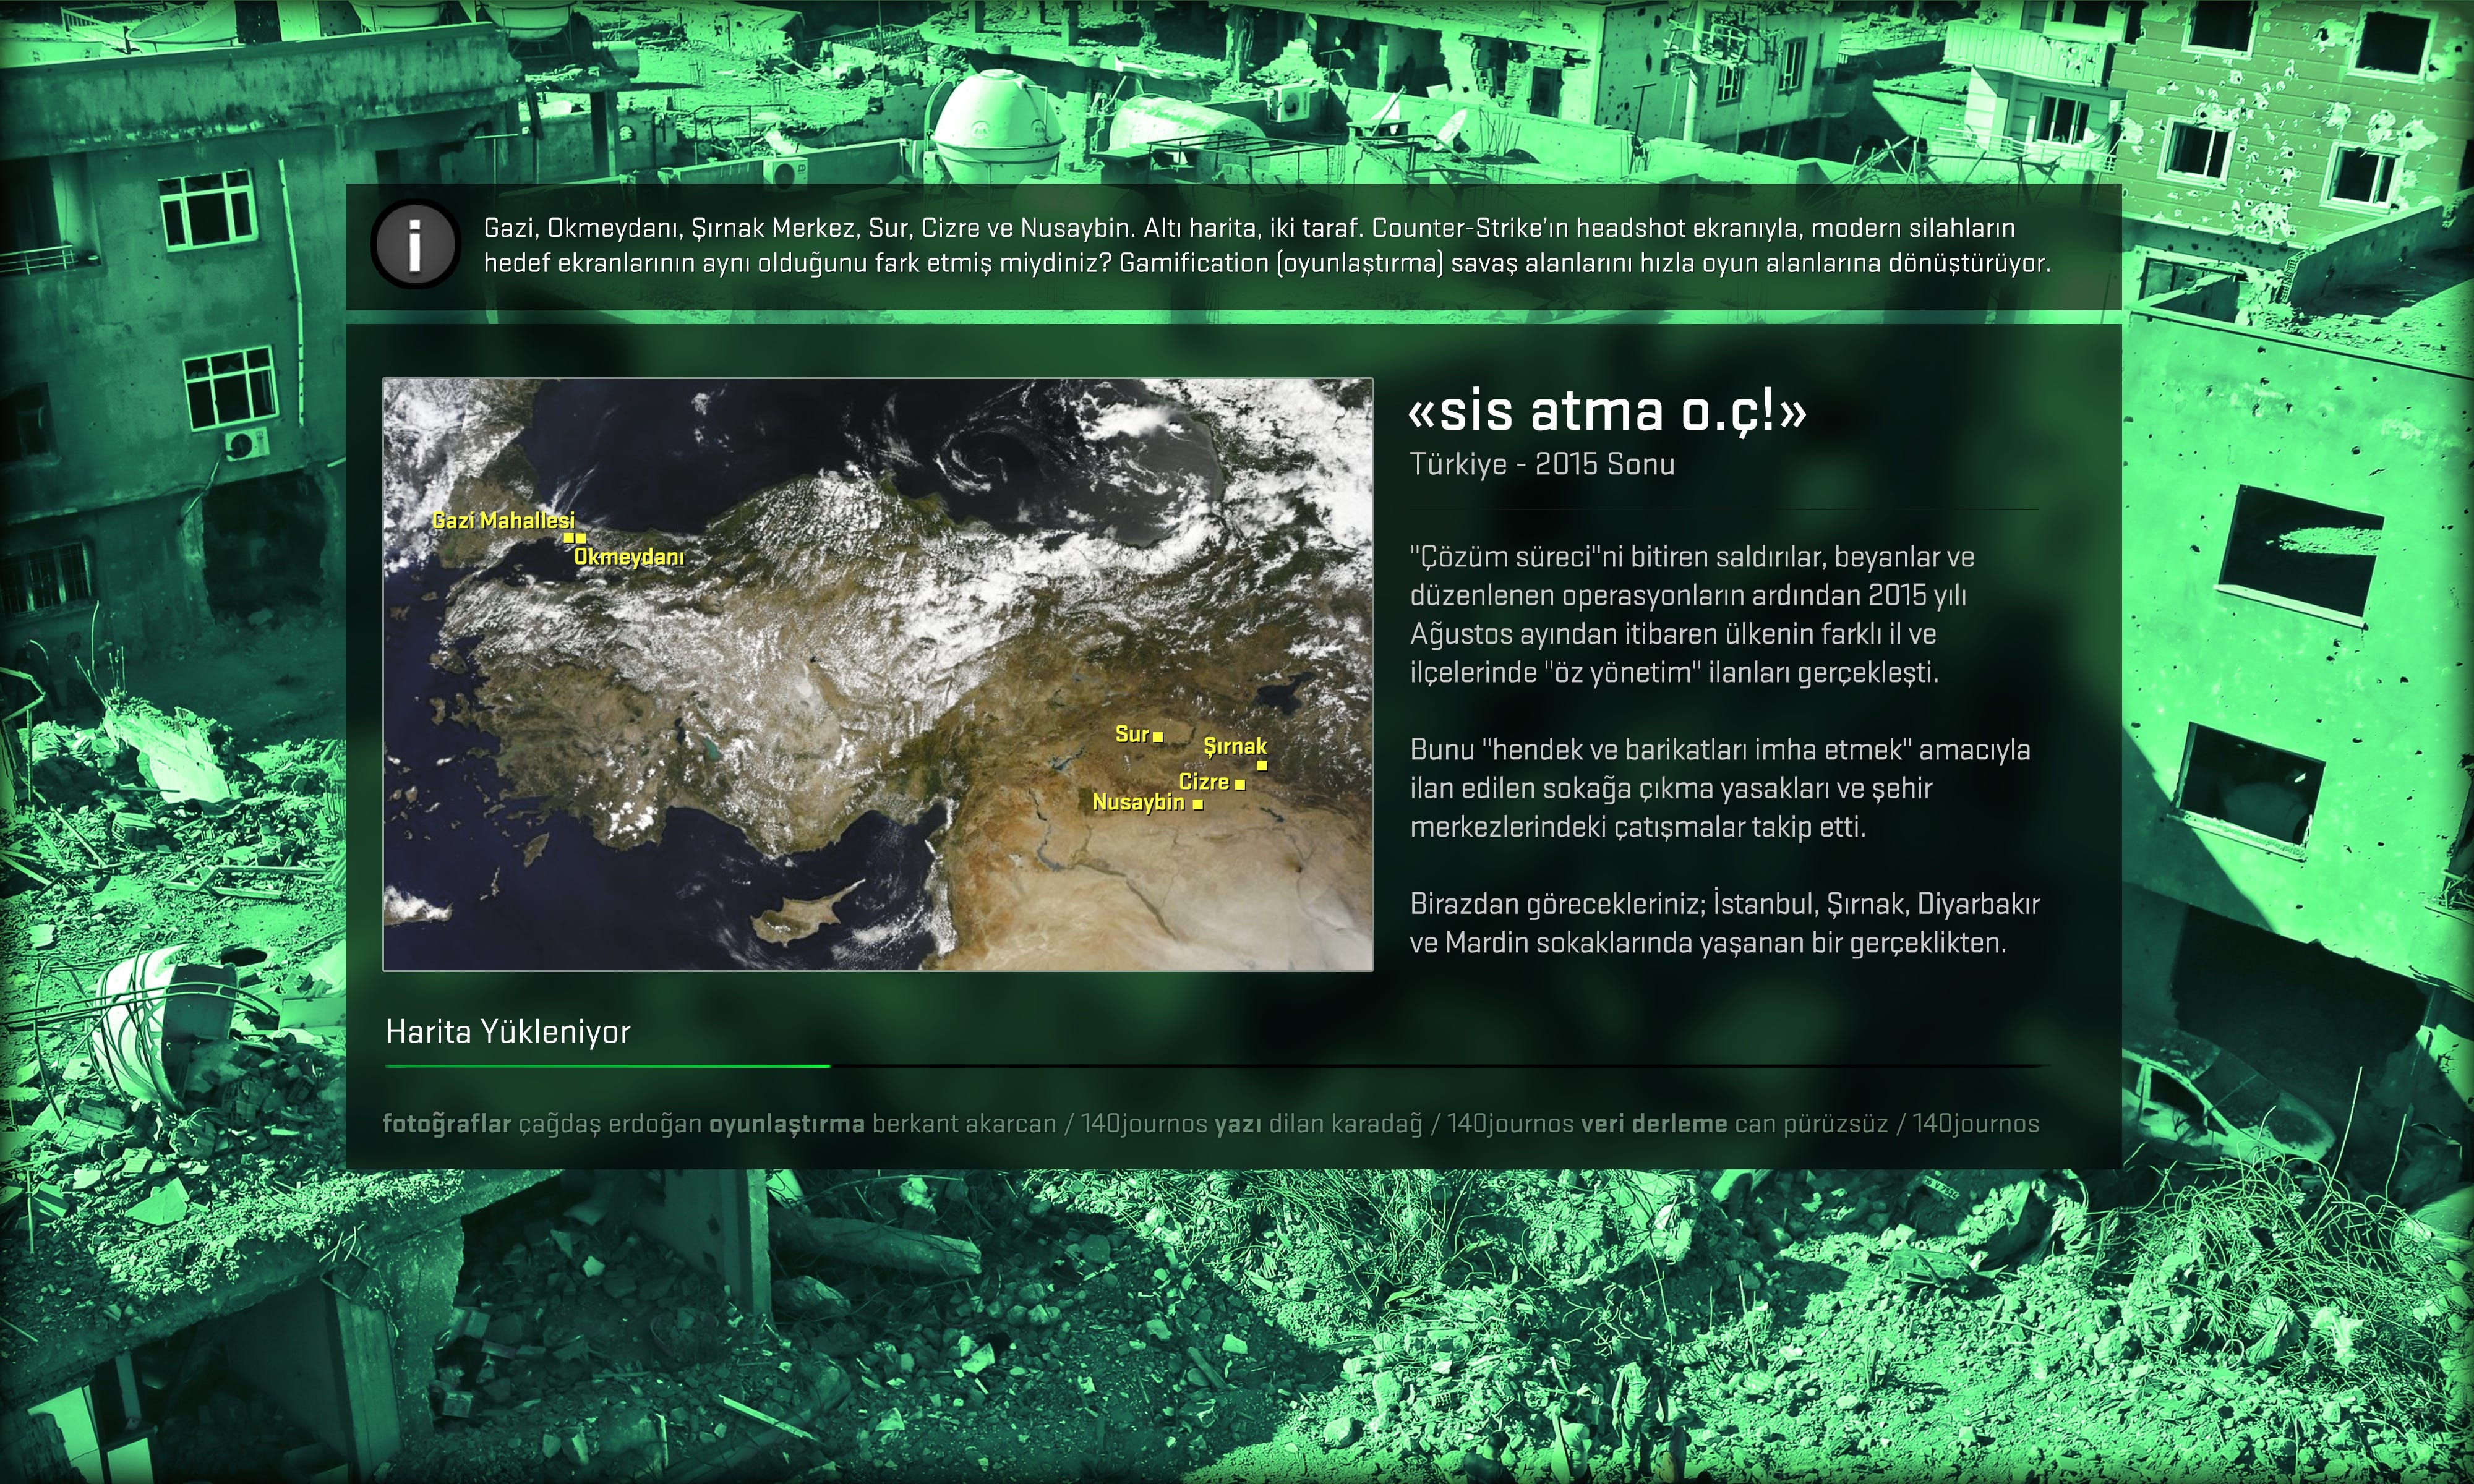The image size is (2474, 1484).
Task: Click the "fotoğraflar" credit label
Action: click(447, 1124)
